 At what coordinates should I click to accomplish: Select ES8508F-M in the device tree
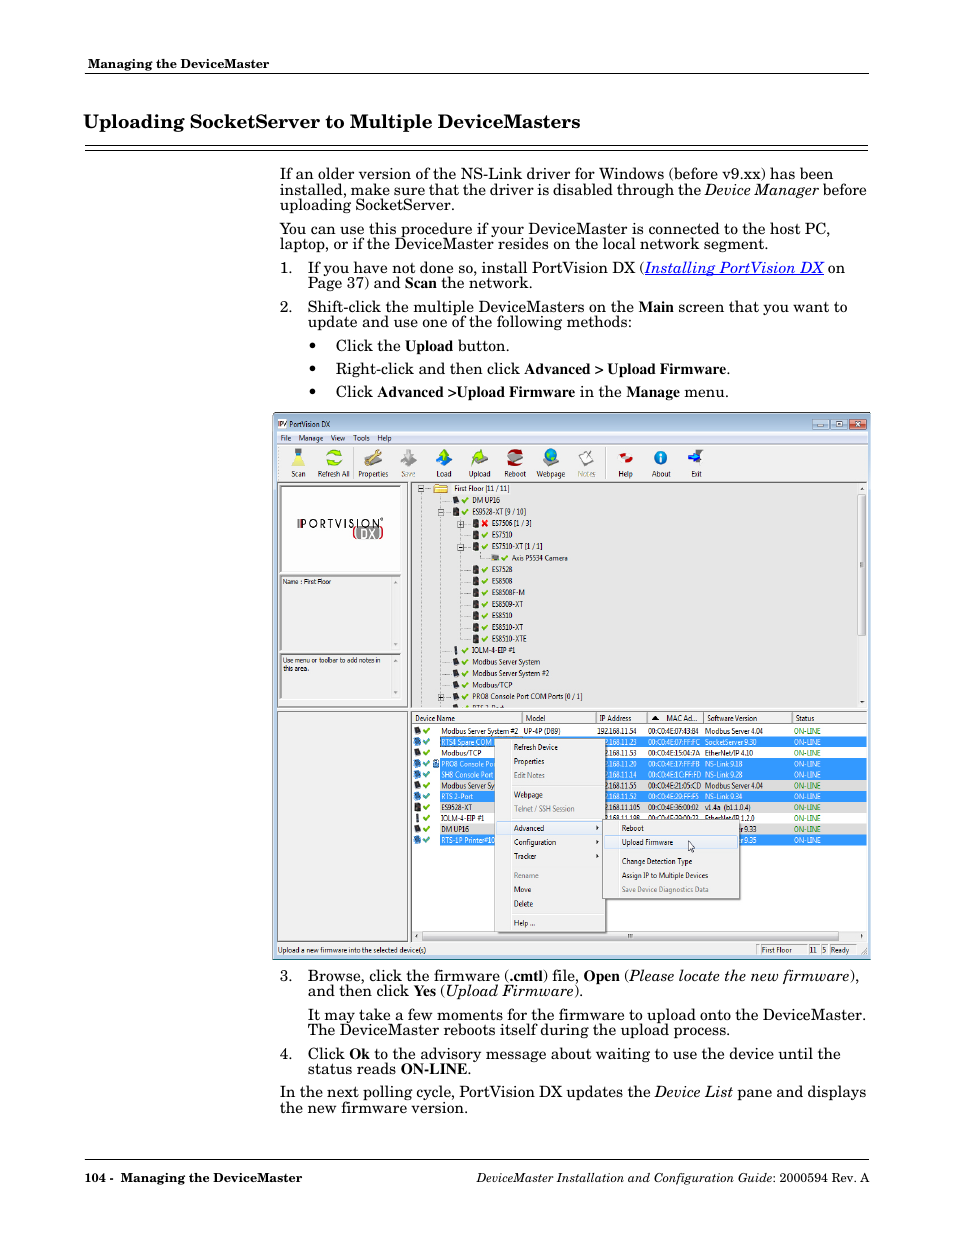click(x=508, y=592)
